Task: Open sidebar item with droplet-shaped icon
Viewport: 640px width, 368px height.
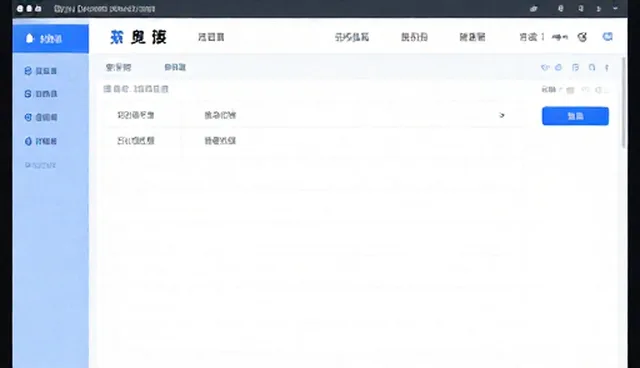Action: click(x=41, y=141)
